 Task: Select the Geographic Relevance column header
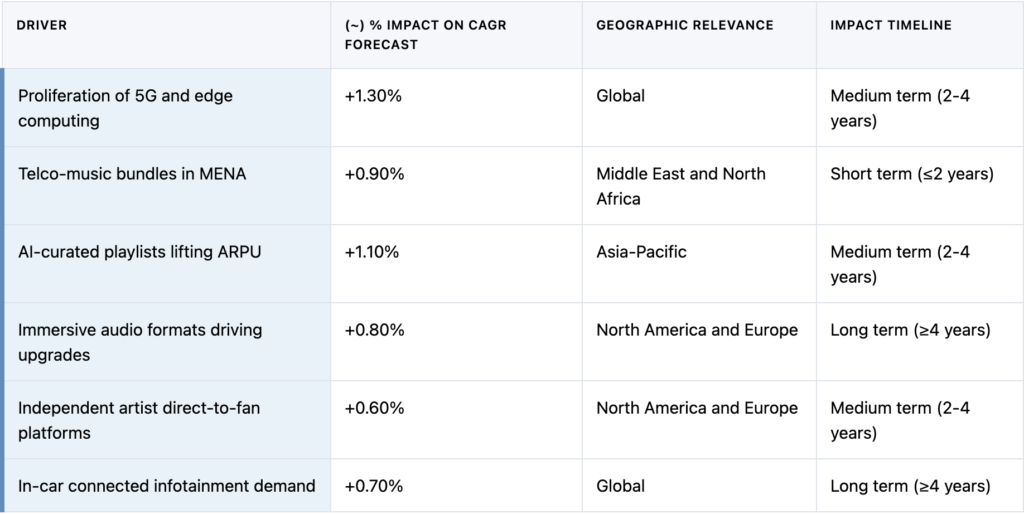[684, 25]
